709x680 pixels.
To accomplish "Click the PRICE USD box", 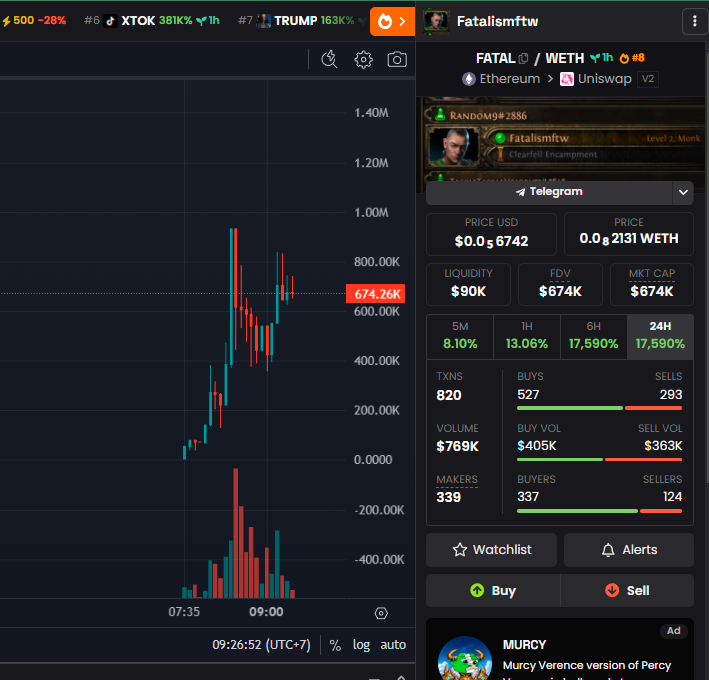I will 491,234.
